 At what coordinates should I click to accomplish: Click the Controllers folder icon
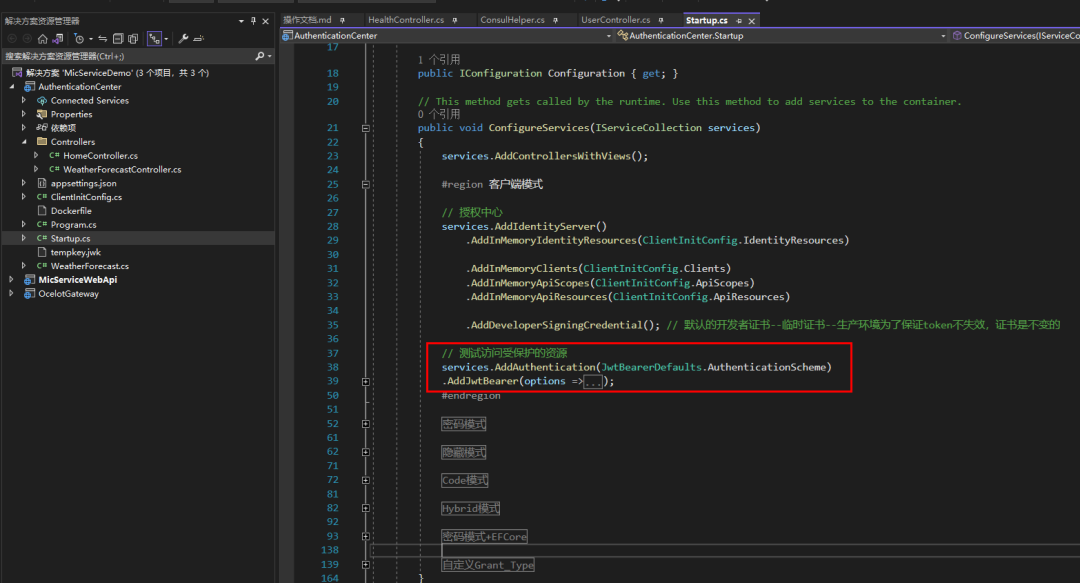click(x=42, y=141)
